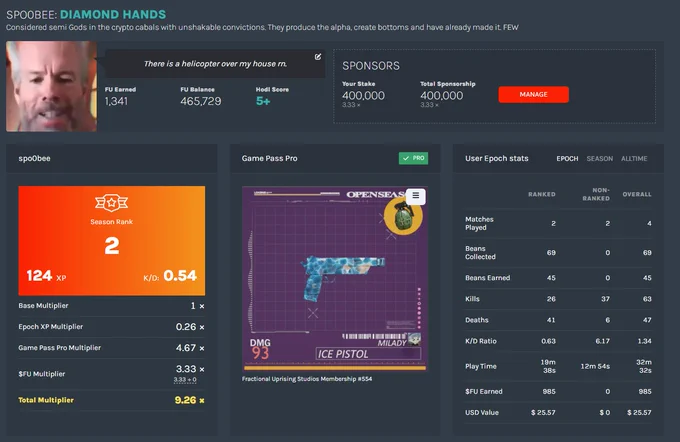The image size is (680, 442).
Task: Click the $FU Multiplier row label
Action: [x=42, y=374]
